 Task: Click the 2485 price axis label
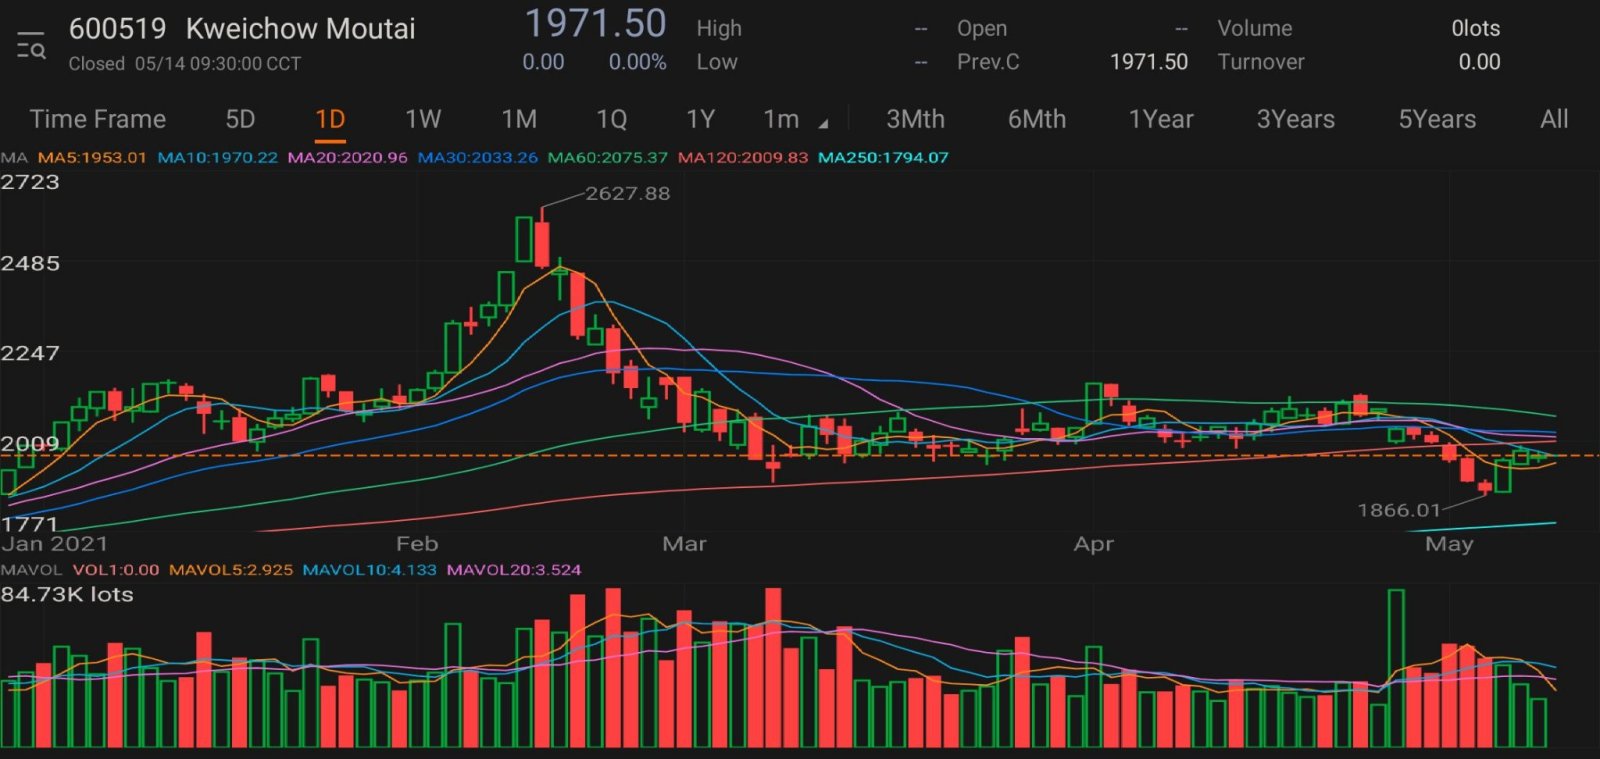[30, 264]
